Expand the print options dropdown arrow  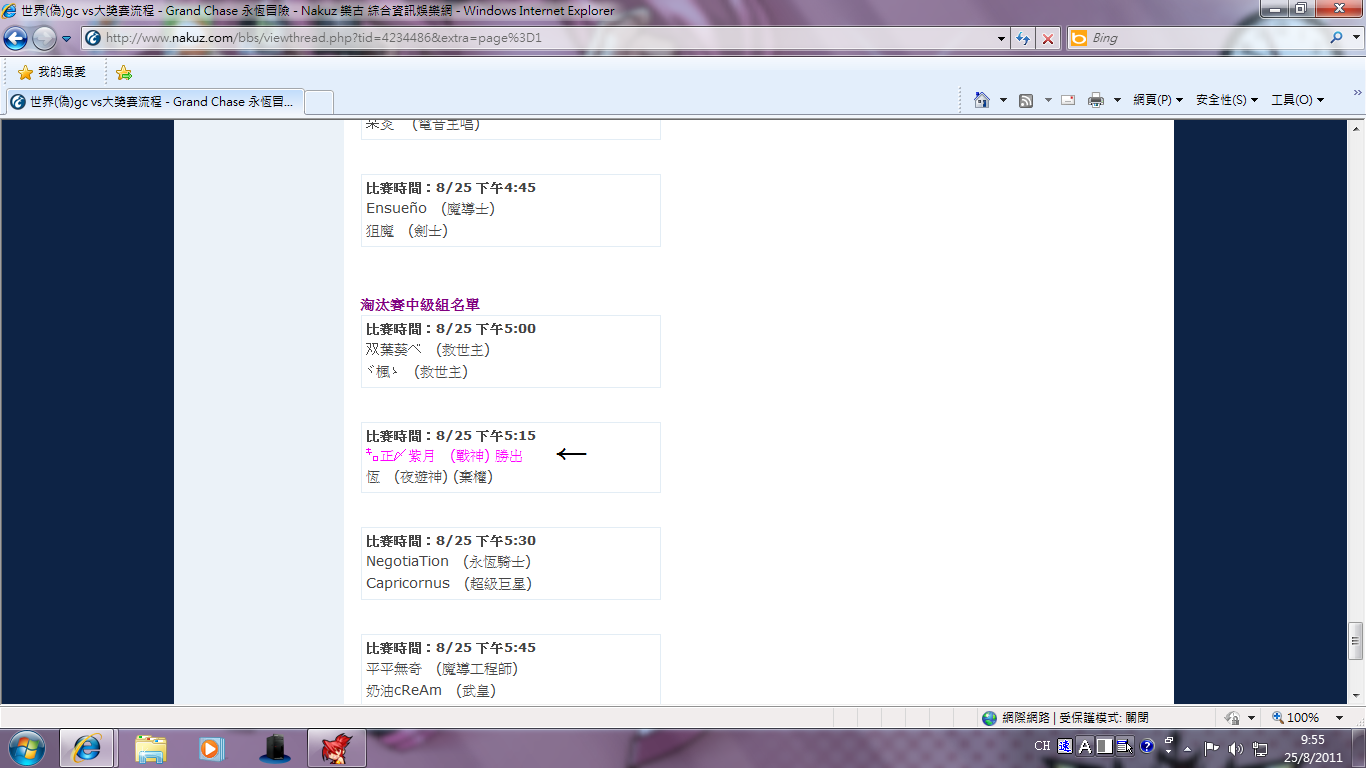(1117, 100)
